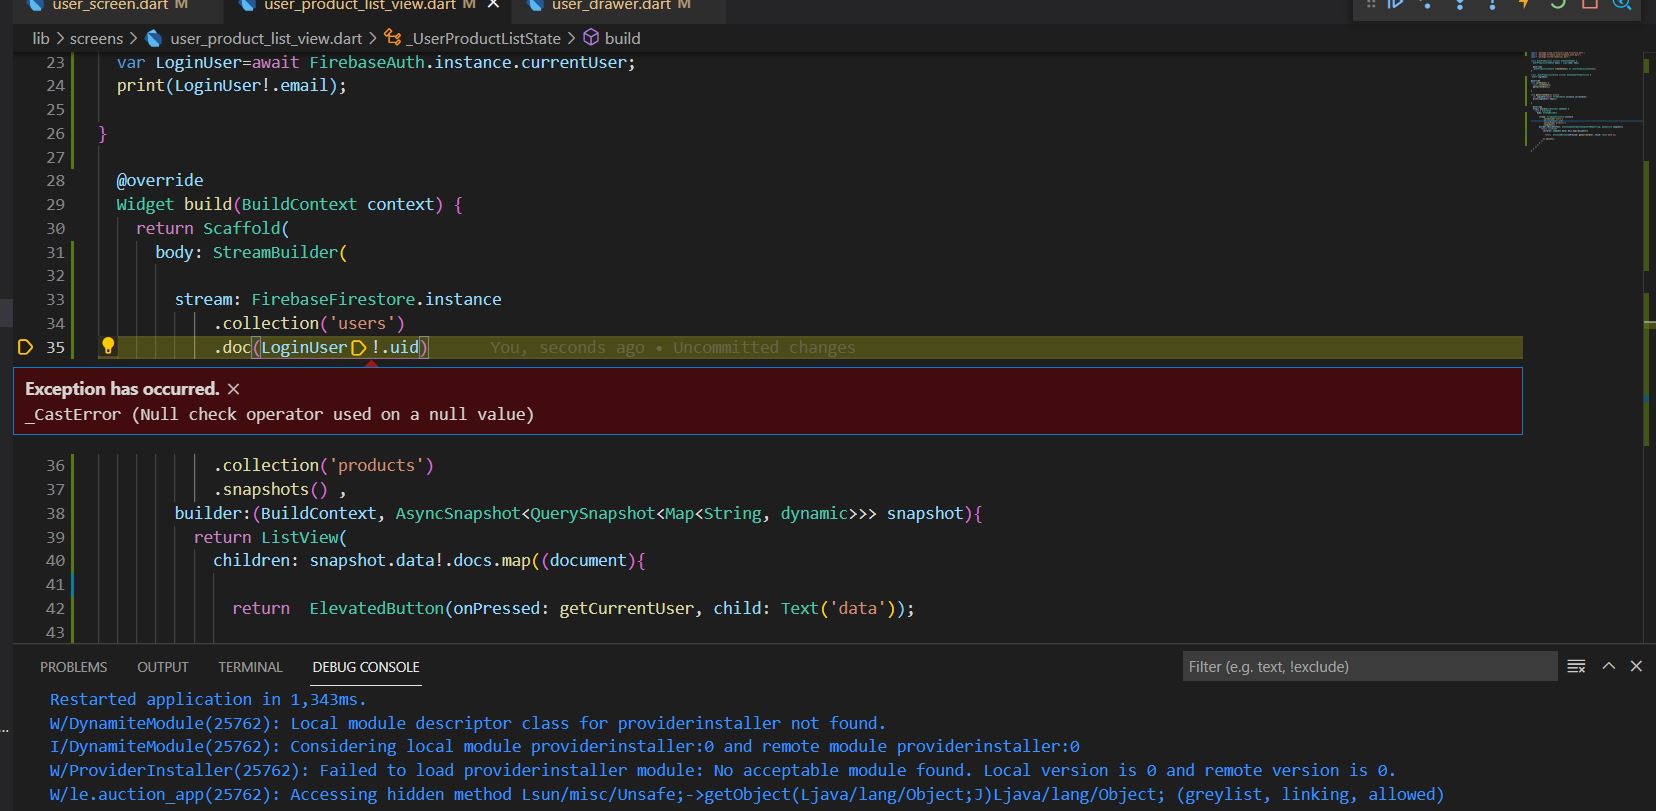The width and height of the screenshot is (1656, 811).
Task: Dismiss the 'Exception has occurred' banner
Action: [x=233, y=389]
